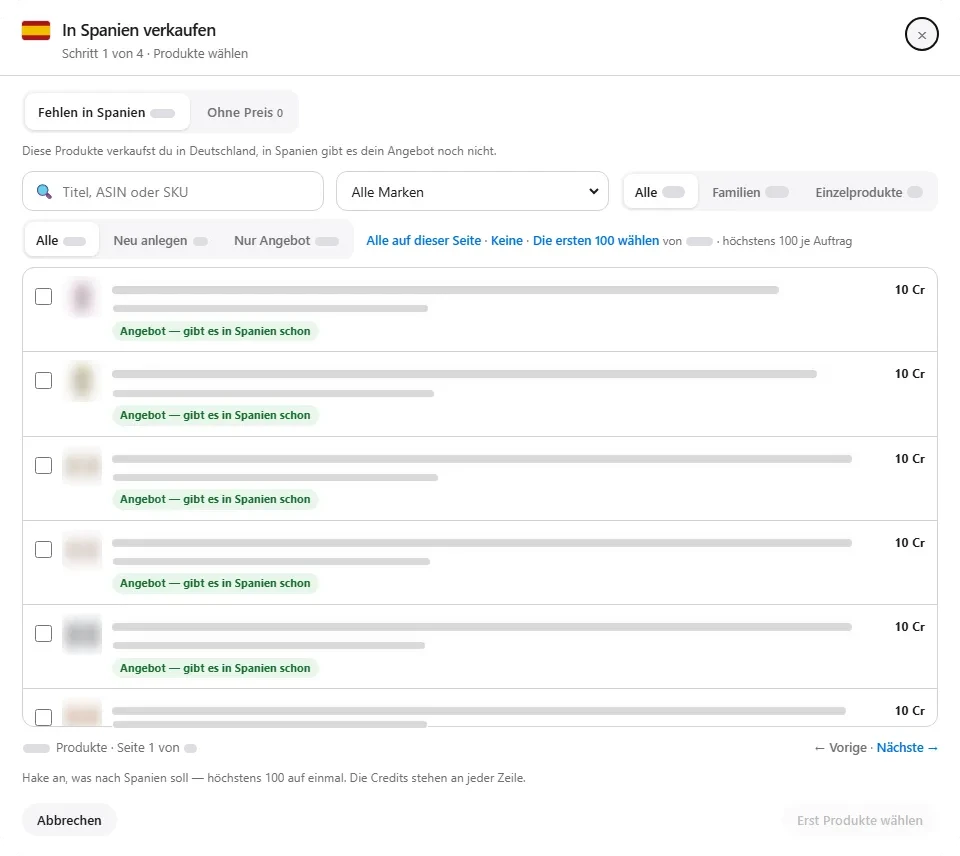This screenshot has height=856, width=960.
Task: Switch to the Fehlen in Spanien tab
Action: click(107, 113)
